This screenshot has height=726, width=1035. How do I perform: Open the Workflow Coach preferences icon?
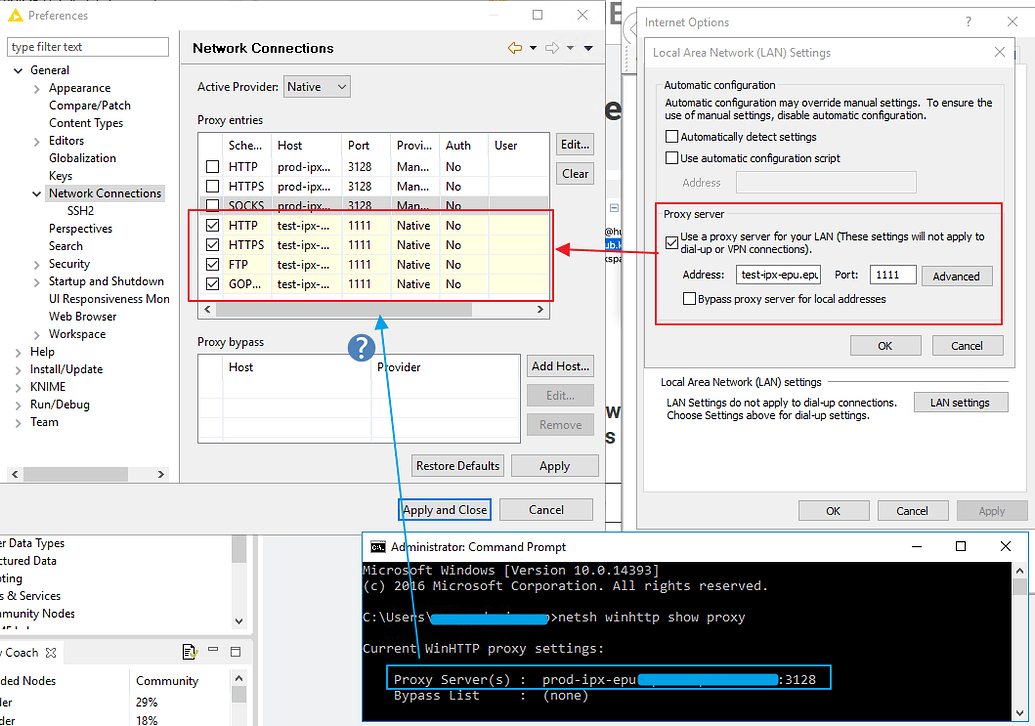tap(189, 651)
